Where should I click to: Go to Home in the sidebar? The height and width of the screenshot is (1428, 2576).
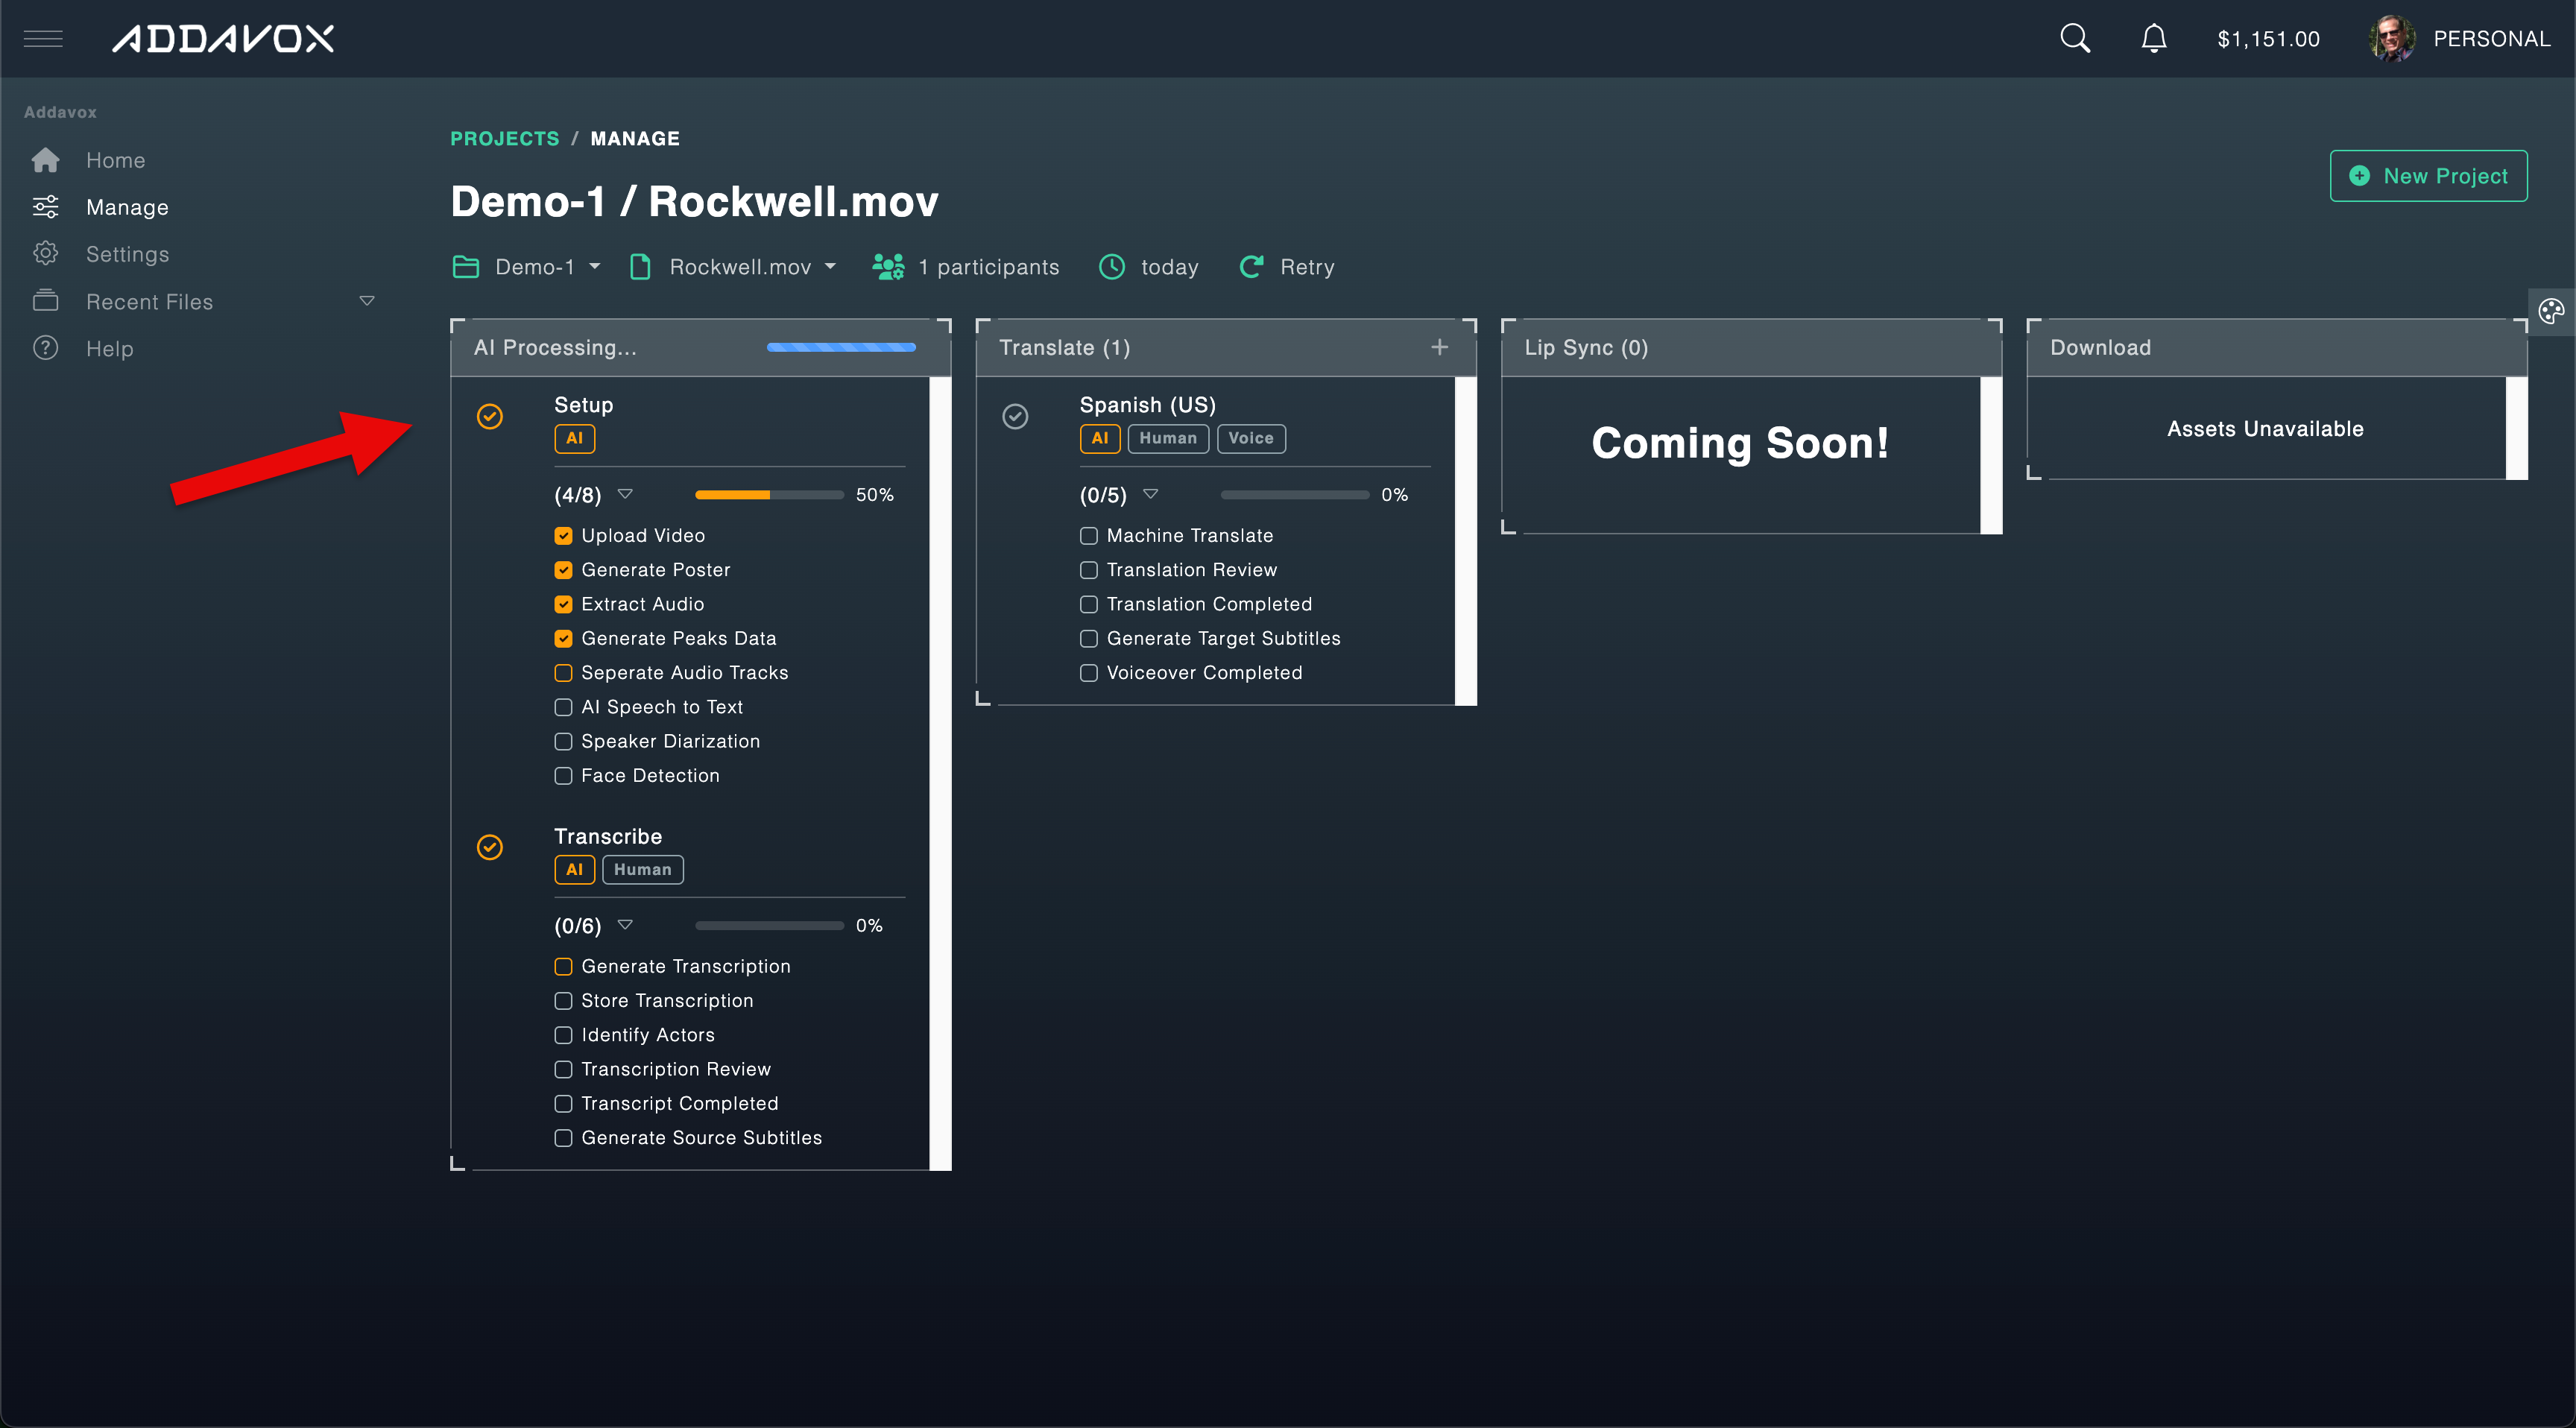pos(116,160)
